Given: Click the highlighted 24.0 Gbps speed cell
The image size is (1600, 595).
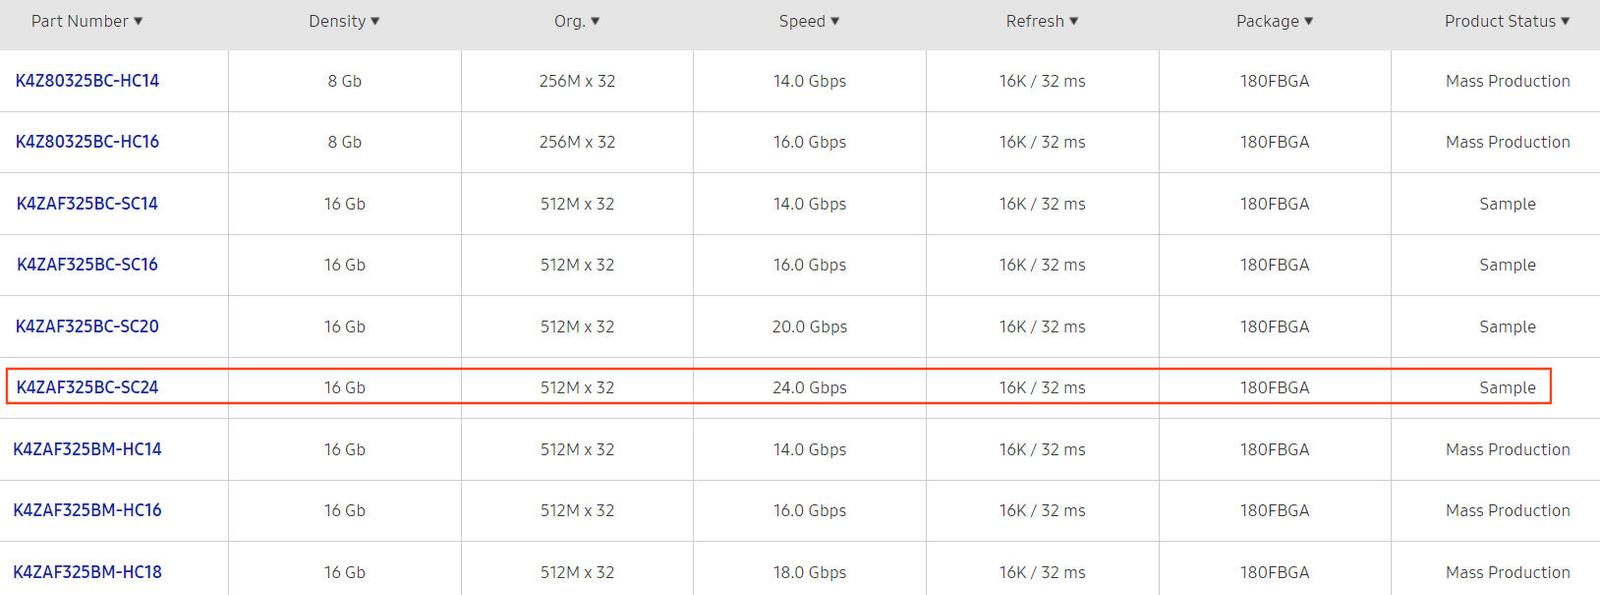Looking at the screenshot, I should pos(810,387).
